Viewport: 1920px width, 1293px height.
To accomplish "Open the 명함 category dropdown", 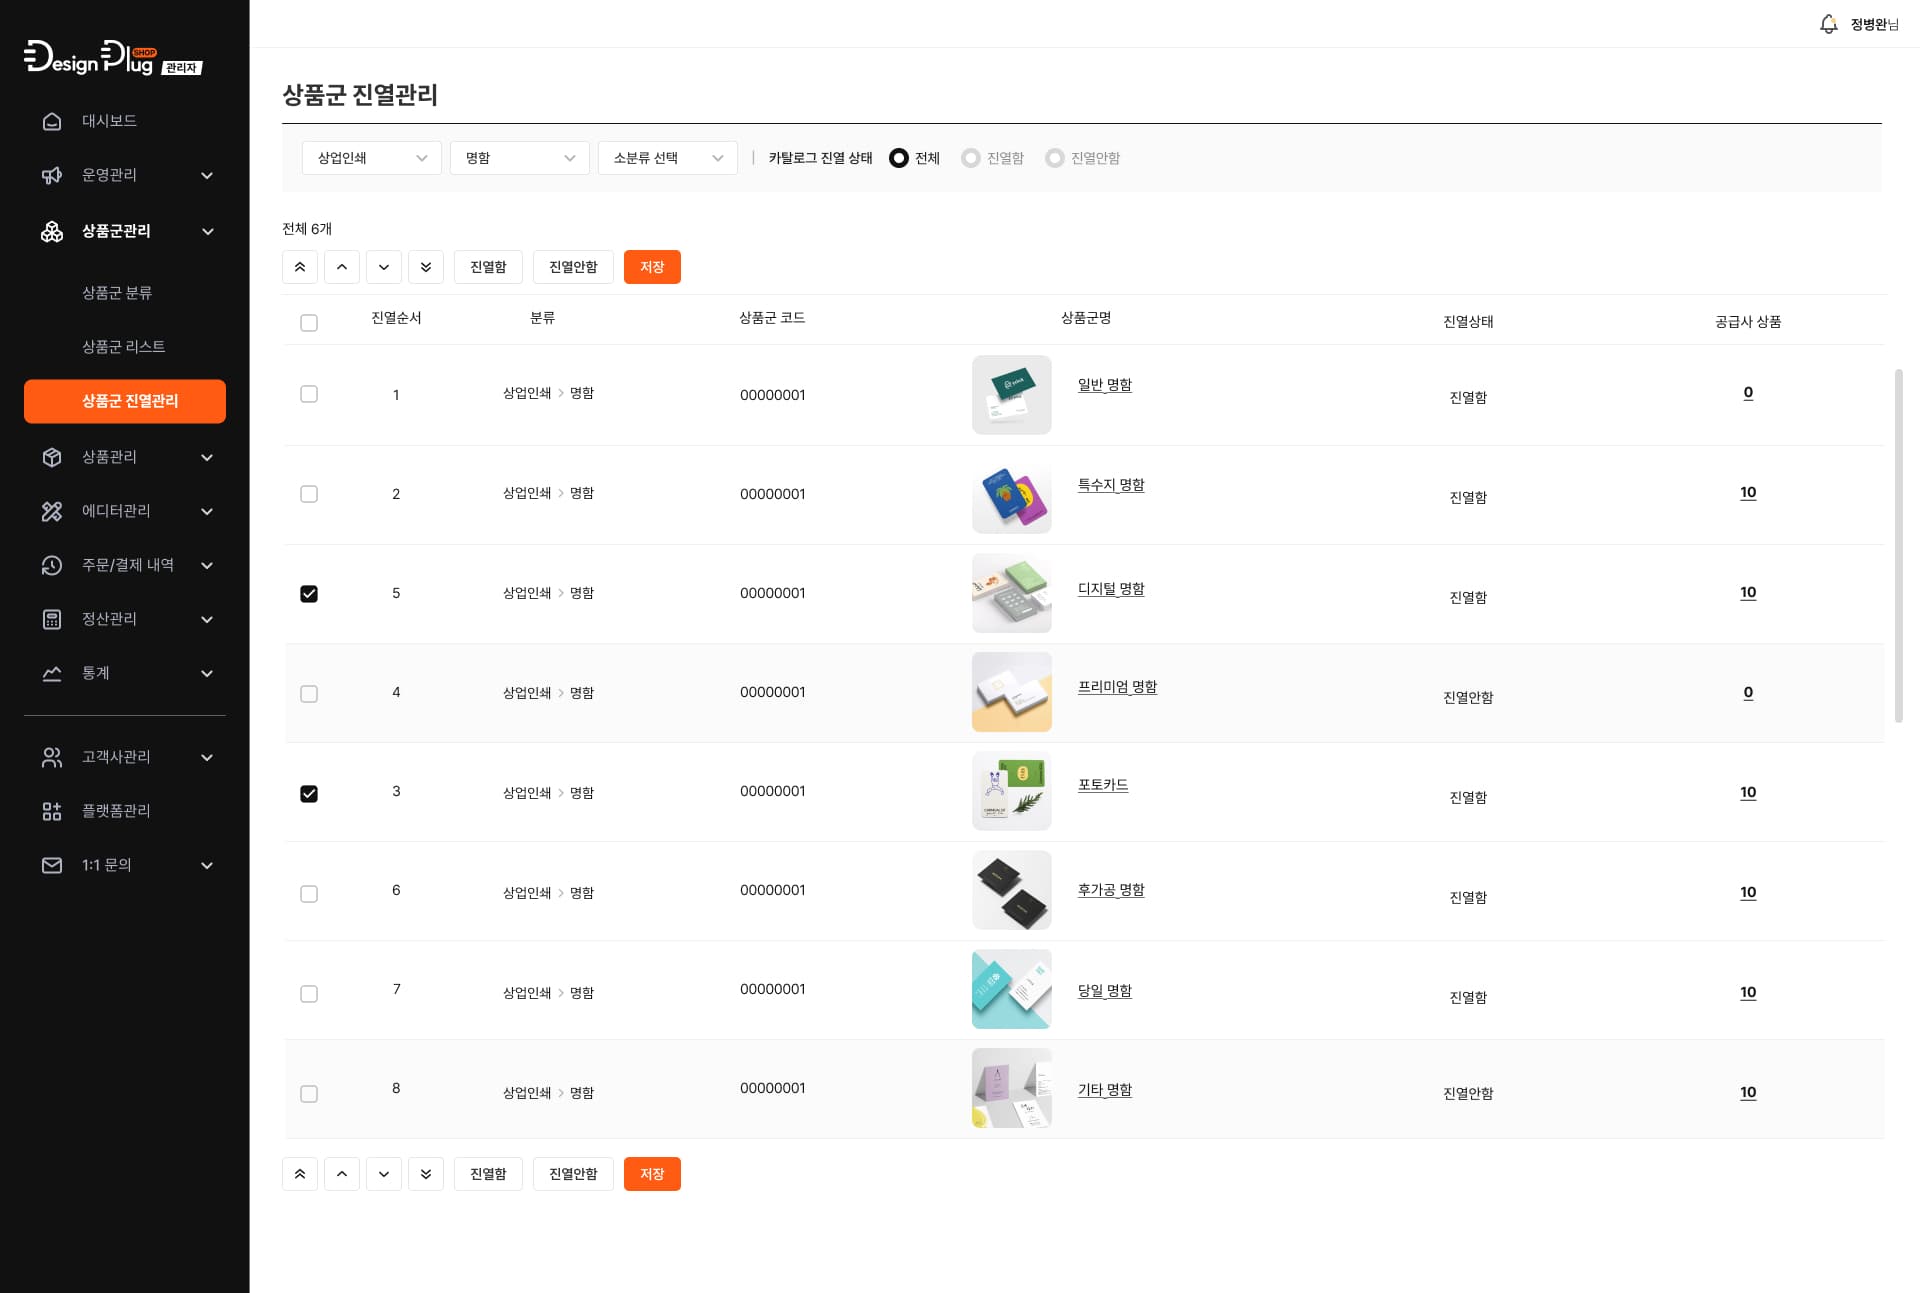I will pos(518,157).
